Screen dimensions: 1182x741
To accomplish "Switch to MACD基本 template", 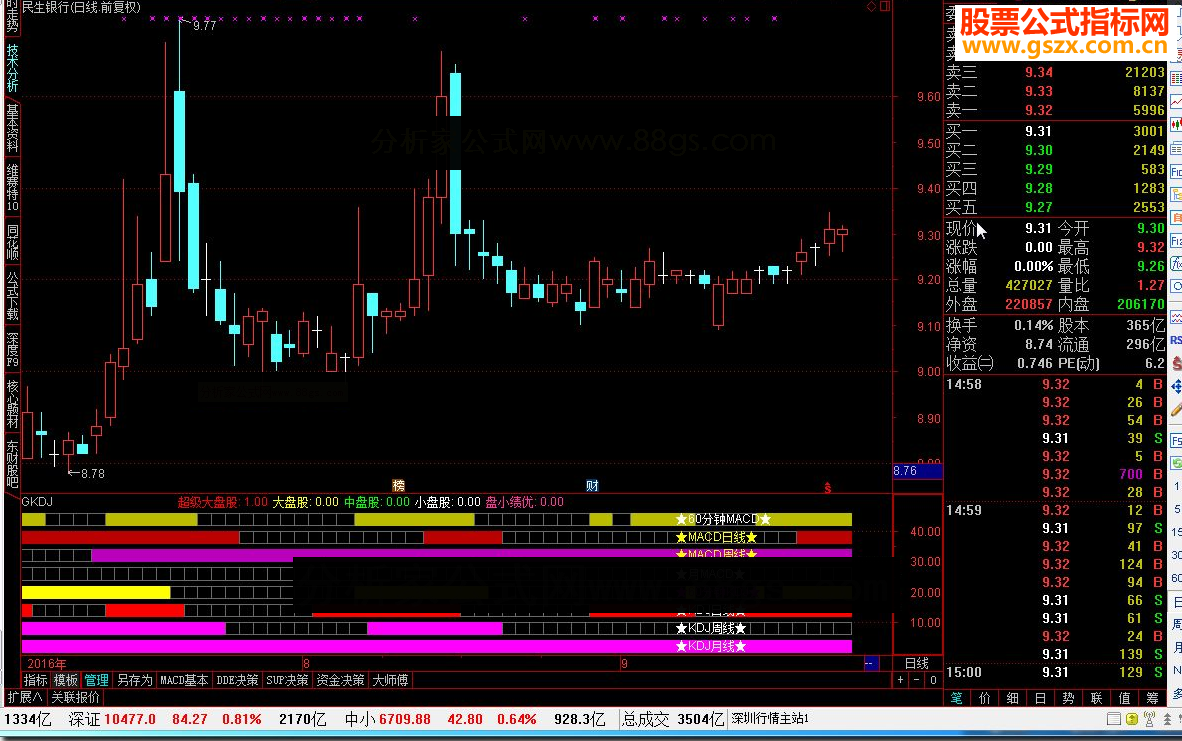I will point(184,680).
